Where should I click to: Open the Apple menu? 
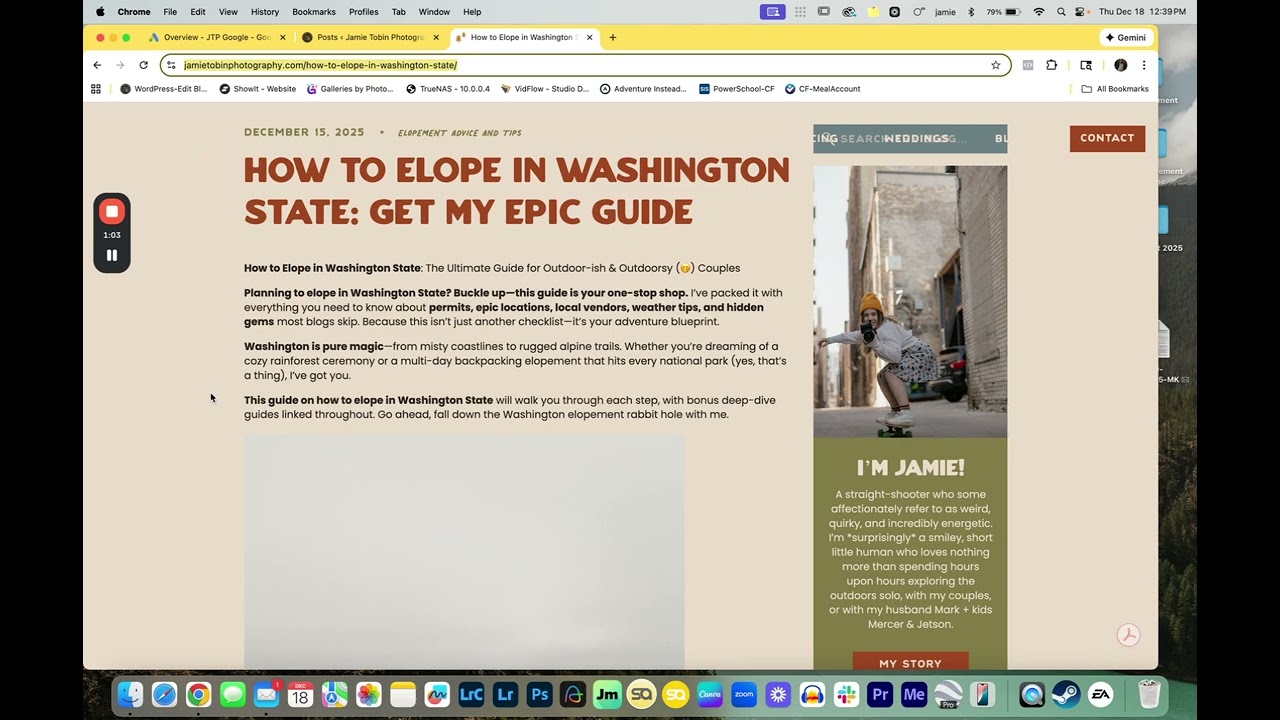(x=100, y=12)
